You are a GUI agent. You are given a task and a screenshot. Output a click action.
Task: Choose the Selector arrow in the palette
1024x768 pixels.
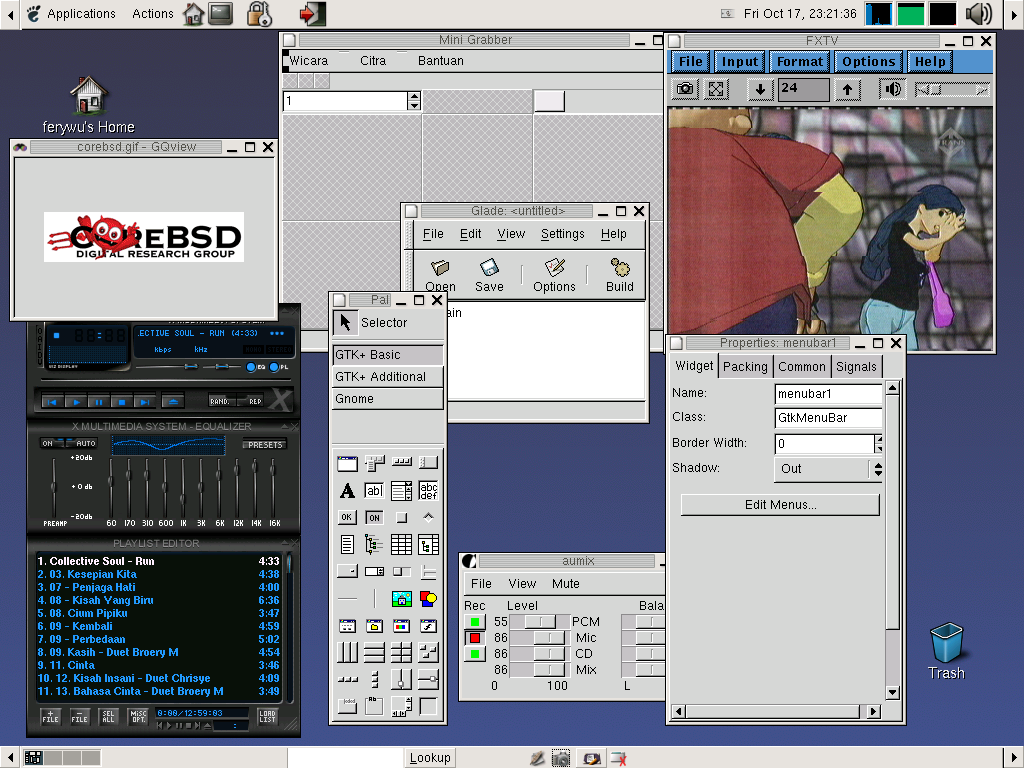point(345,322)
